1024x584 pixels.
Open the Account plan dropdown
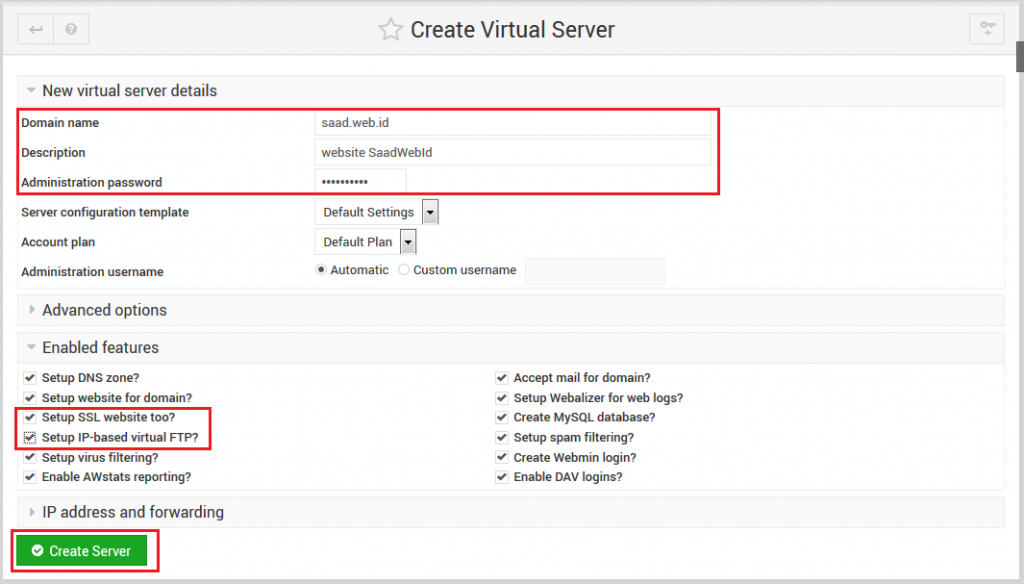pos(408,241)
